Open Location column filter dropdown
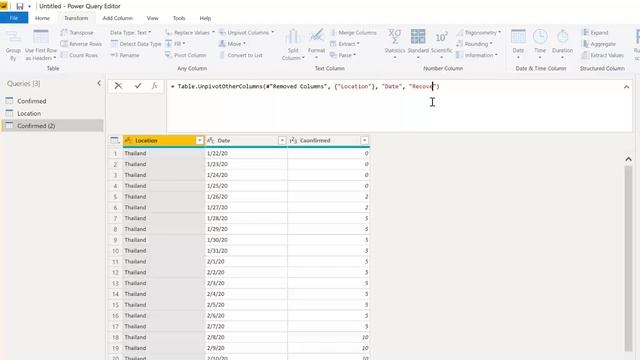640x360 pixels. click(x=200, y=140)
